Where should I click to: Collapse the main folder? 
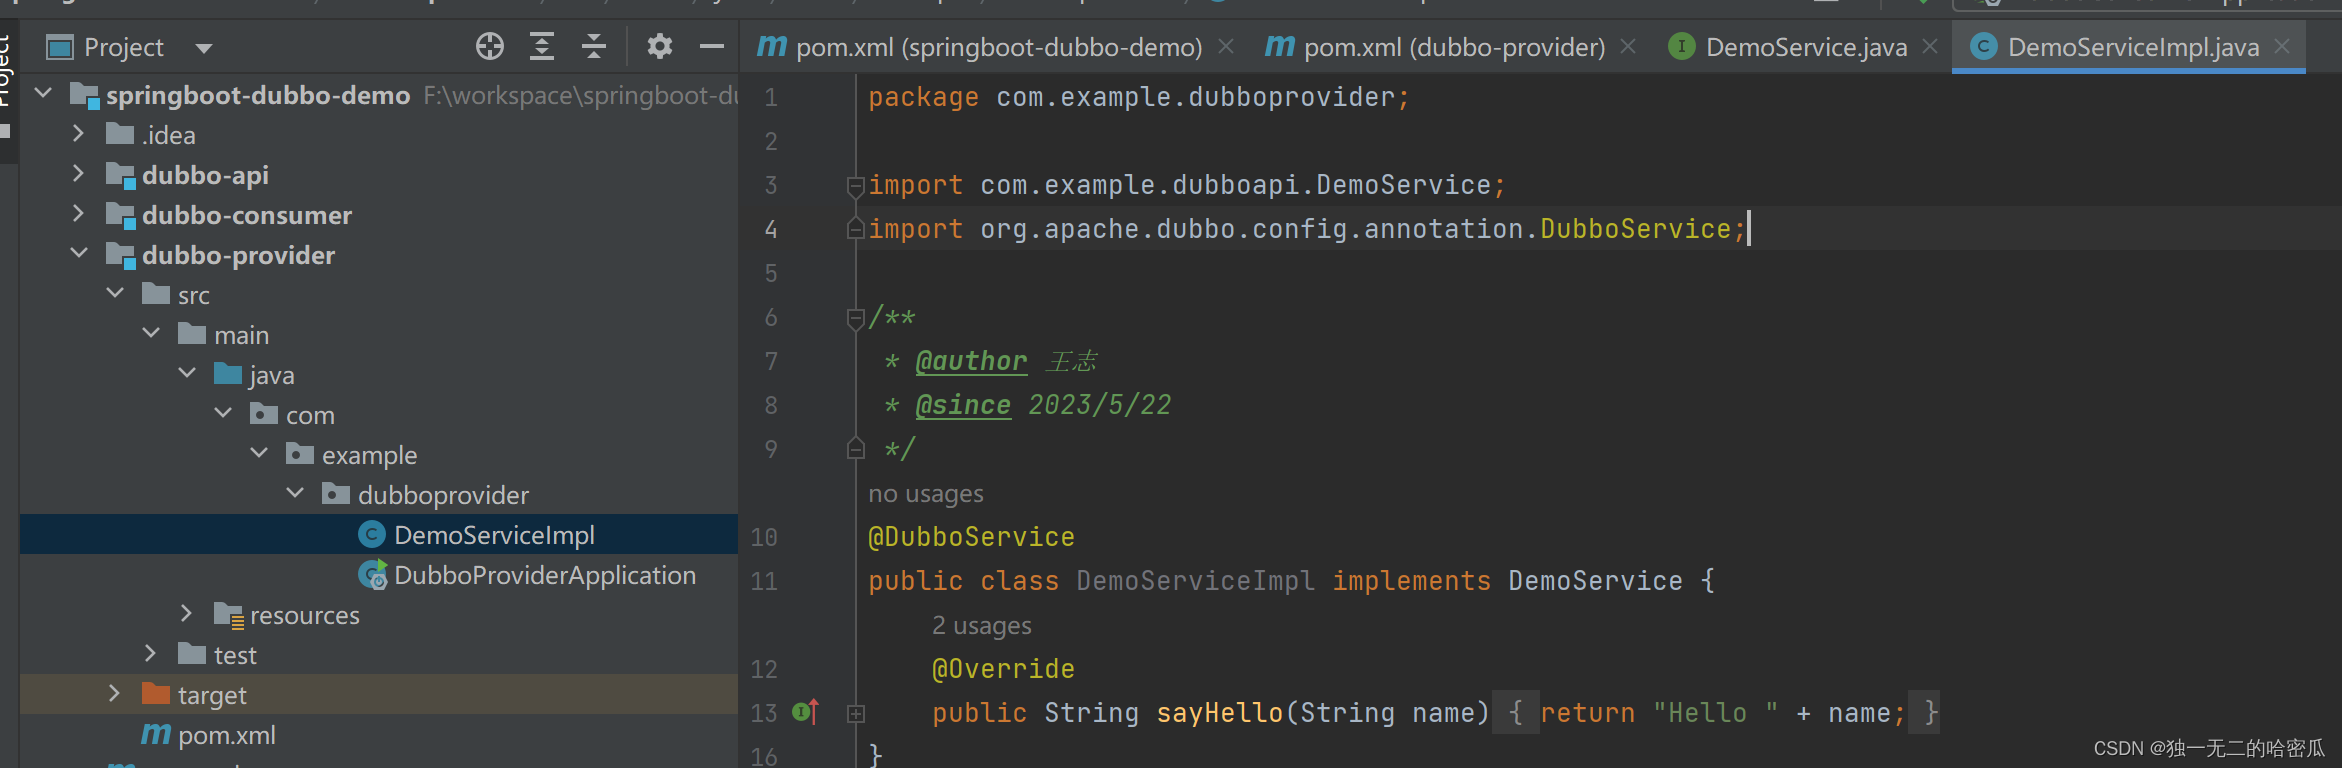151,334
